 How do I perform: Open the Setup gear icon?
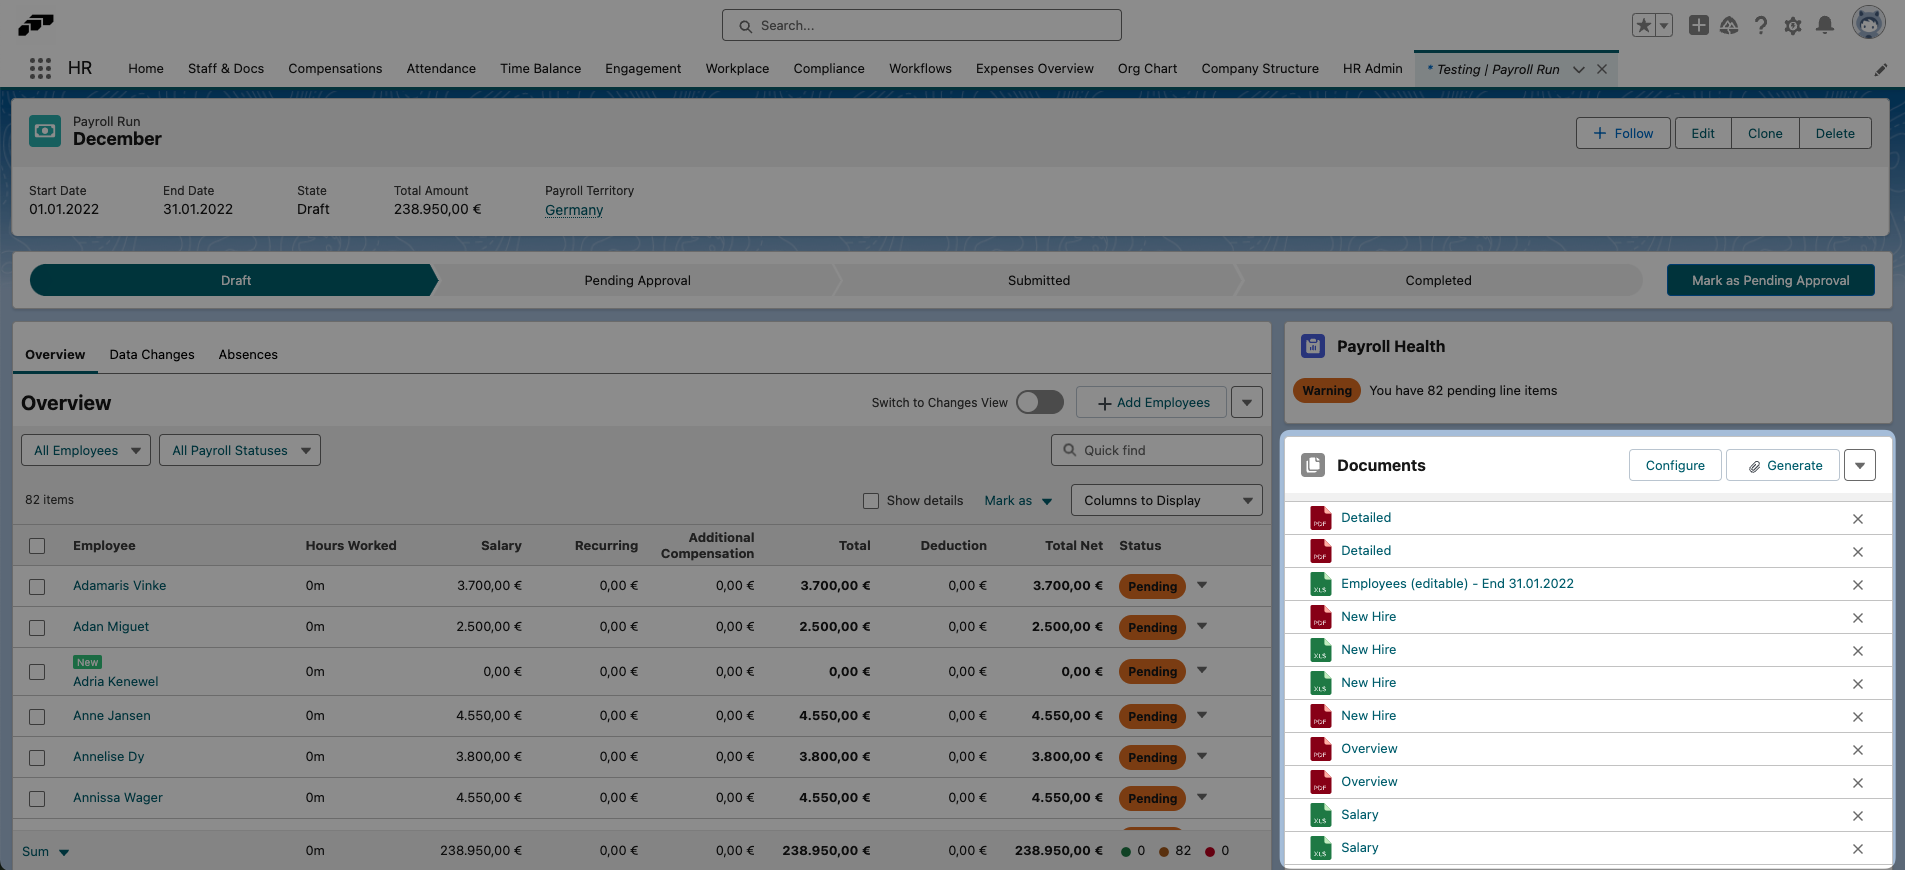click(1792, 25)
